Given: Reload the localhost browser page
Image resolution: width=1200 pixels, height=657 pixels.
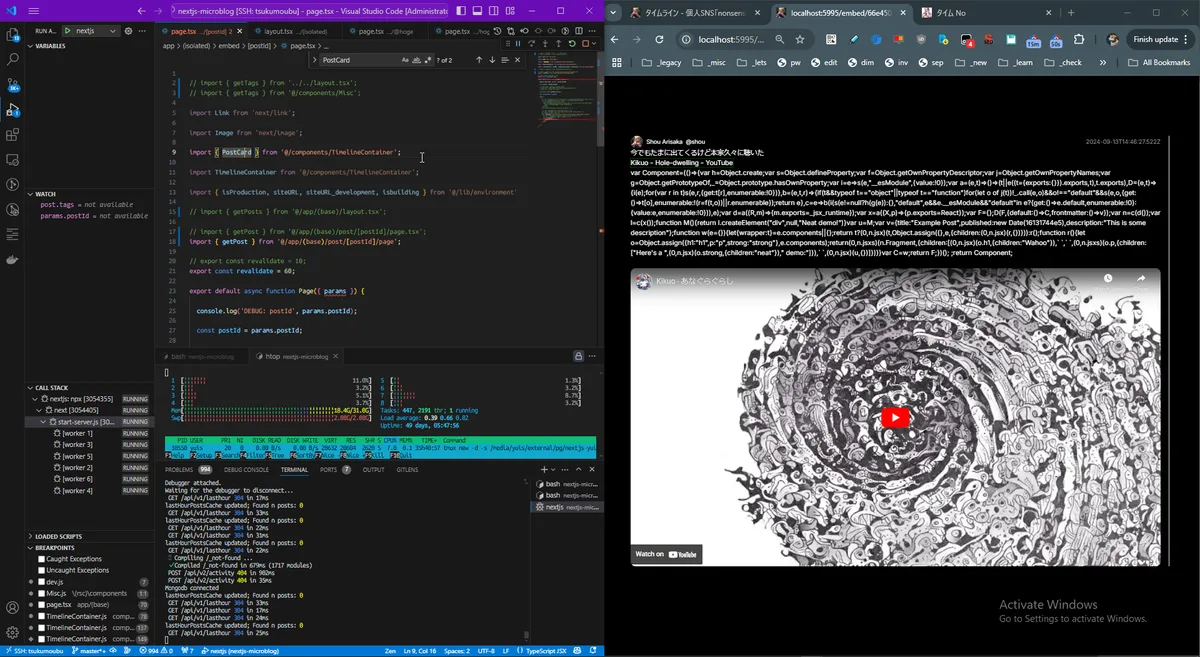Looking at the screenshot, I should coord(660,39).
